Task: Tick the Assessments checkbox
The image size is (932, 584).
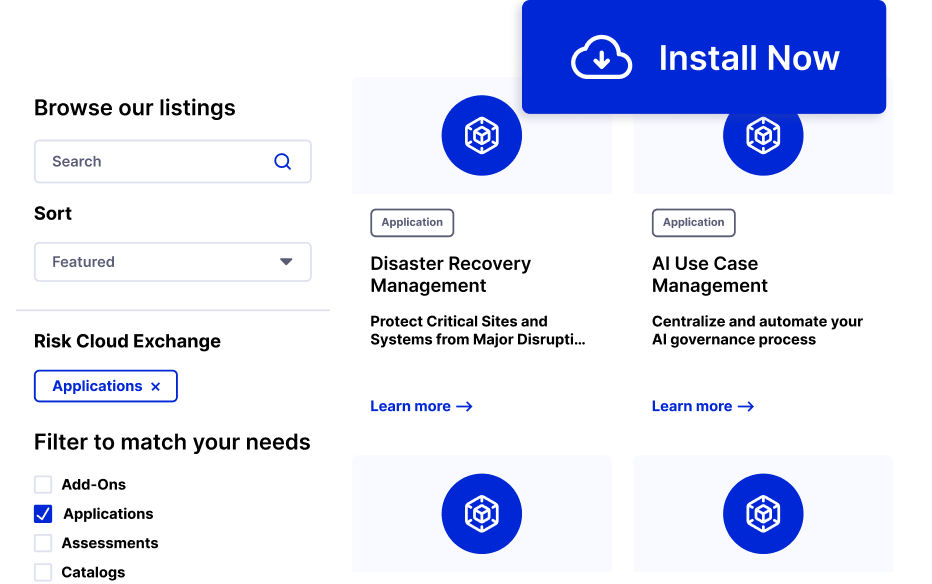Action: pyautogui.click(x=43, y=543)
